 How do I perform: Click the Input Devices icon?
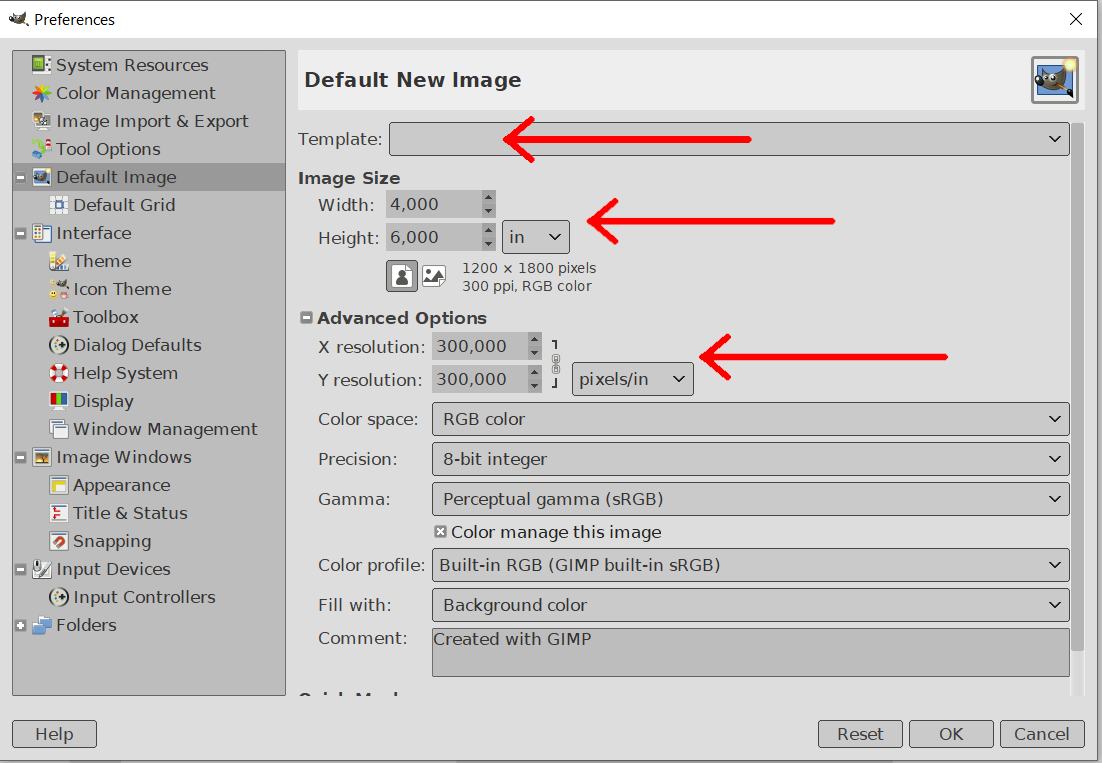[x=41, y=569]
